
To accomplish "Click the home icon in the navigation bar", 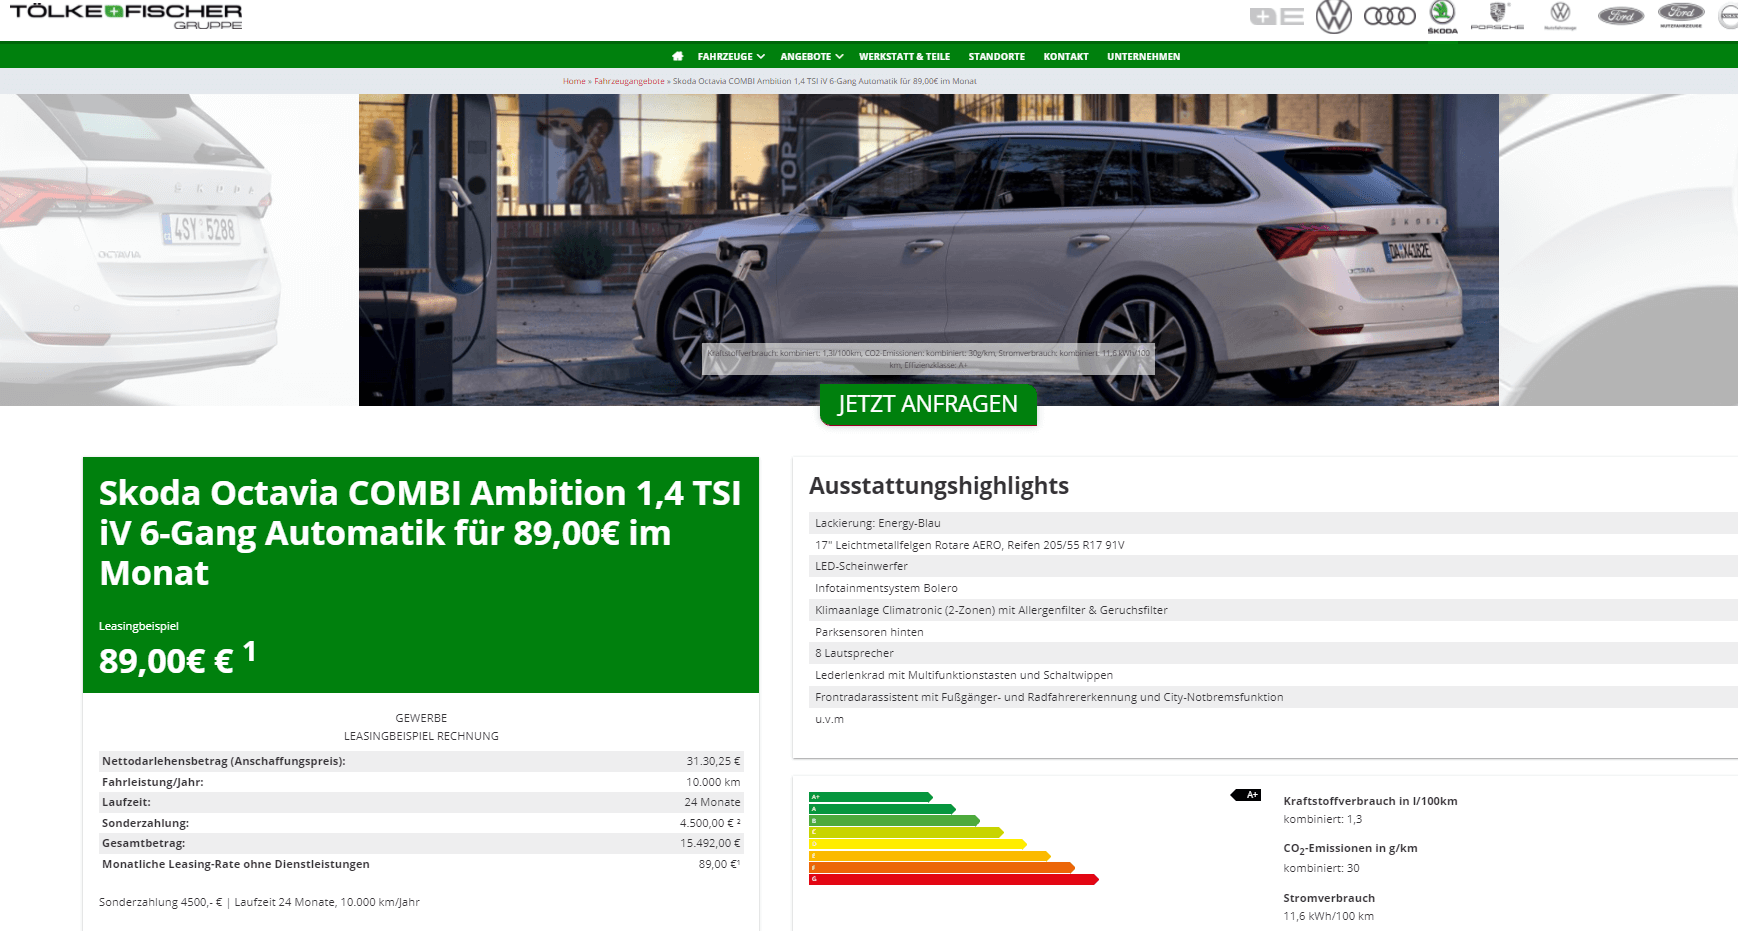I will 678,56.
